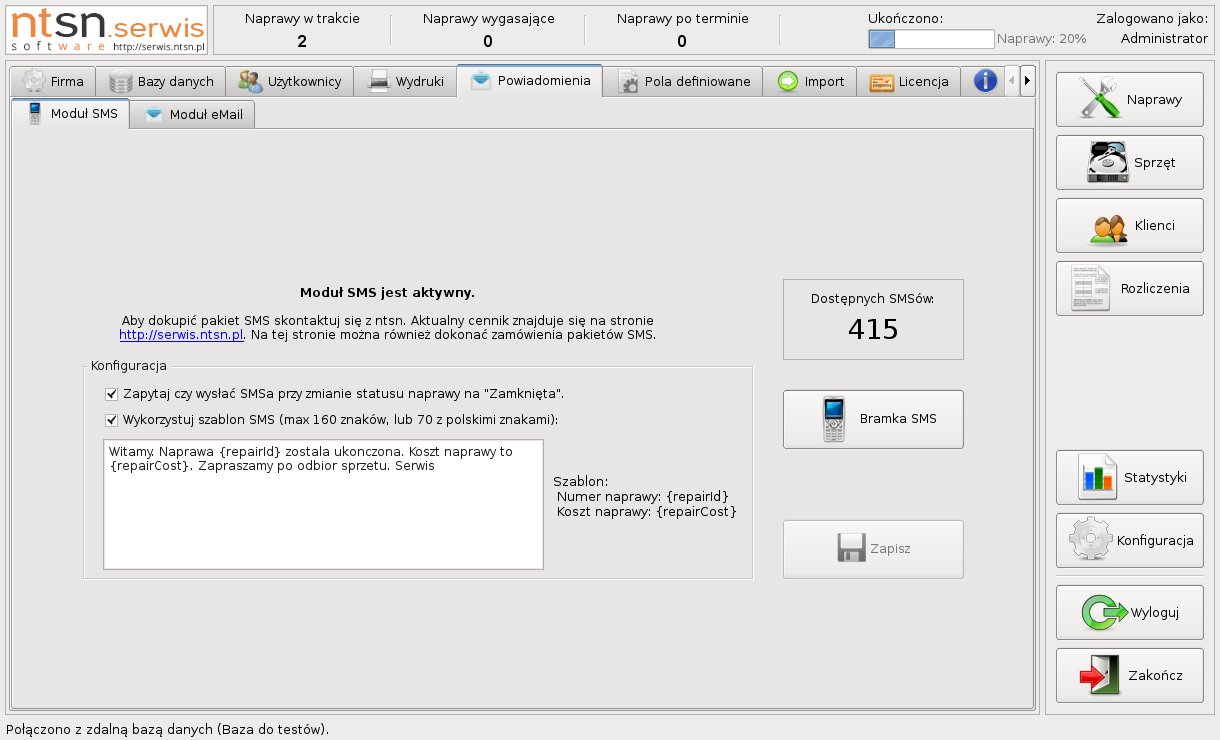This screenshot has height=740, width=1220.
Task: Click the Konfiguracja gear button
Action: [1129, 541]
